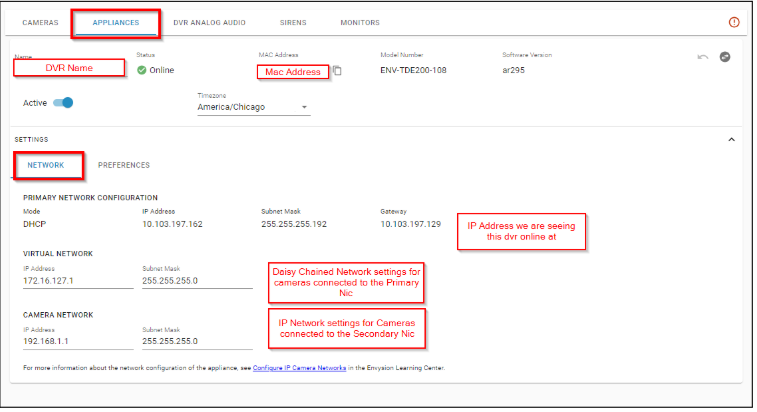
Task: Click the Virtual Network IP Address field
Action: pos(77,280)
